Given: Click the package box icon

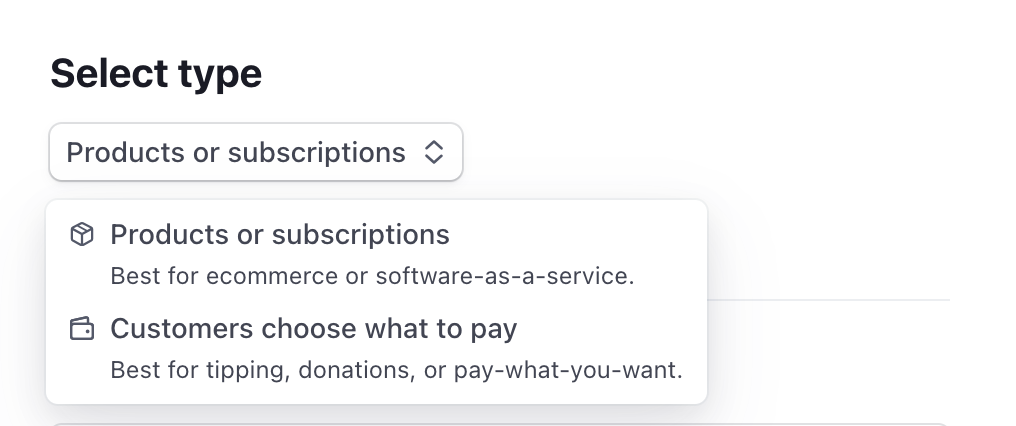Looking at the screenshot, I should pyautogui.click(x=82, y=234).
